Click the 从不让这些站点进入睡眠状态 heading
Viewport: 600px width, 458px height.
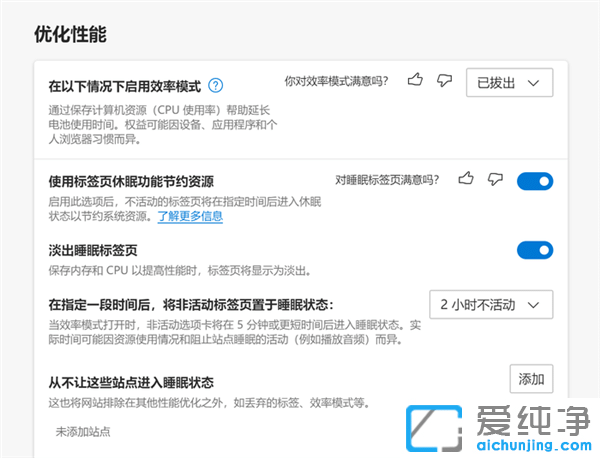[x=130, y=382]
